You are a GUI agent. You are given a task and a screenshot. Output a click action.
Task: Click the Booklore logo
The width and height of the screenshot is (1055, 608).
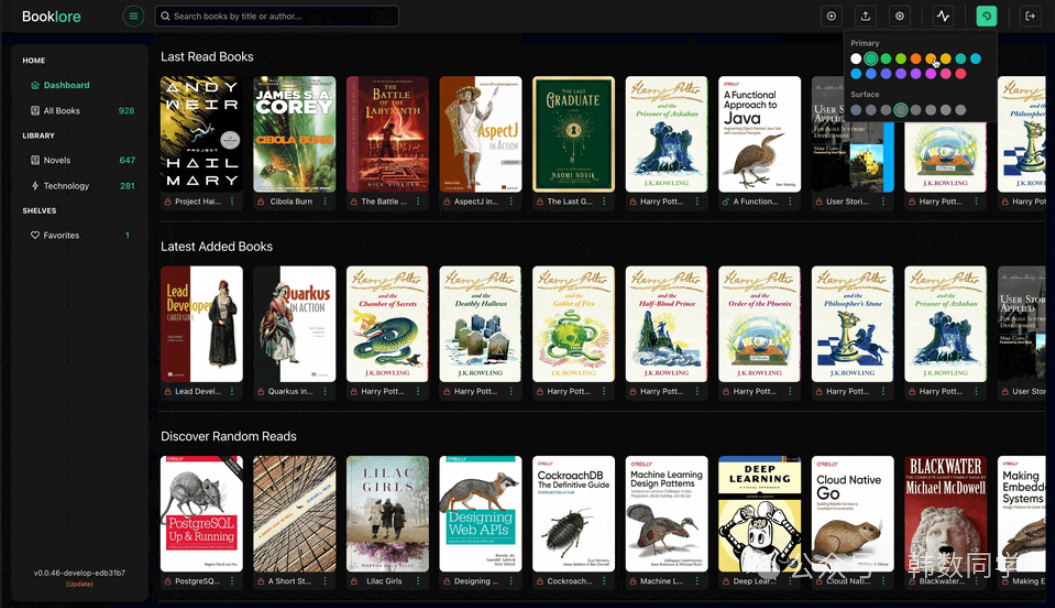(x=51, y=16)
